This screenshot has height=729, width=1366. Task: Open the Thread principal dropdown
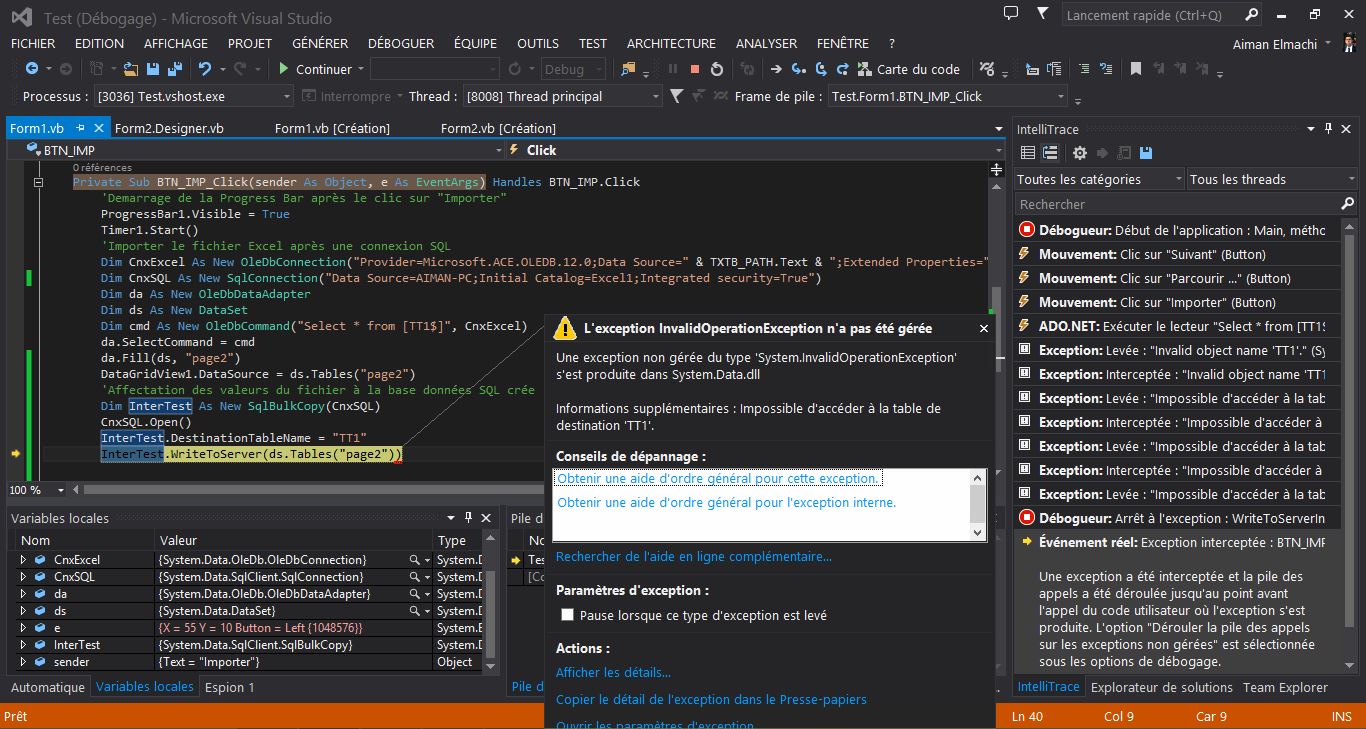coord(656,96)
